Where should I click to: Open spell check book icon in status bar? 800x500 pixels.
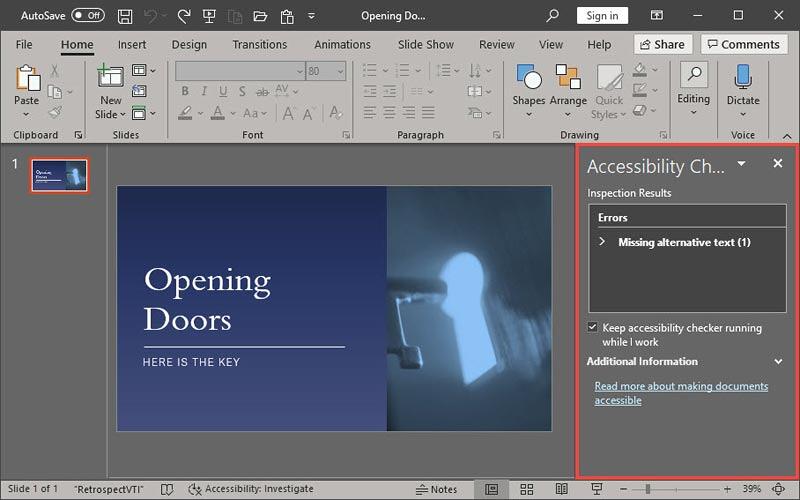click(x=167, y=490)
